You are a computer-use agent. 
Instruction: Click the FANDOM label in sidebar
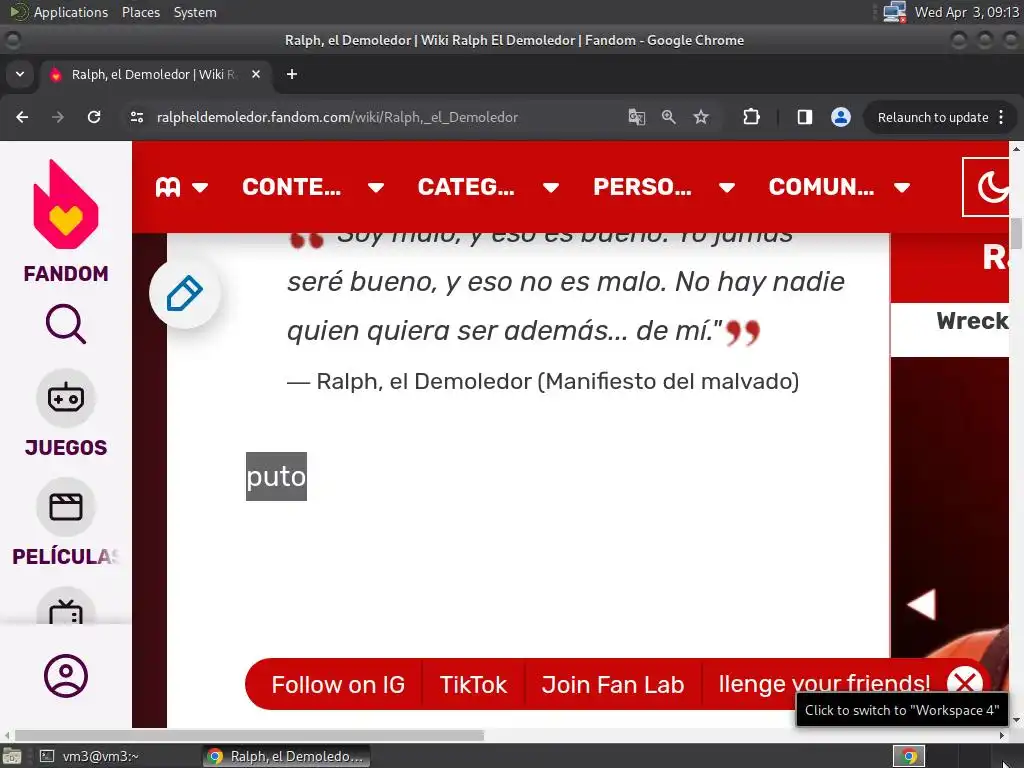tap(65, 273)
